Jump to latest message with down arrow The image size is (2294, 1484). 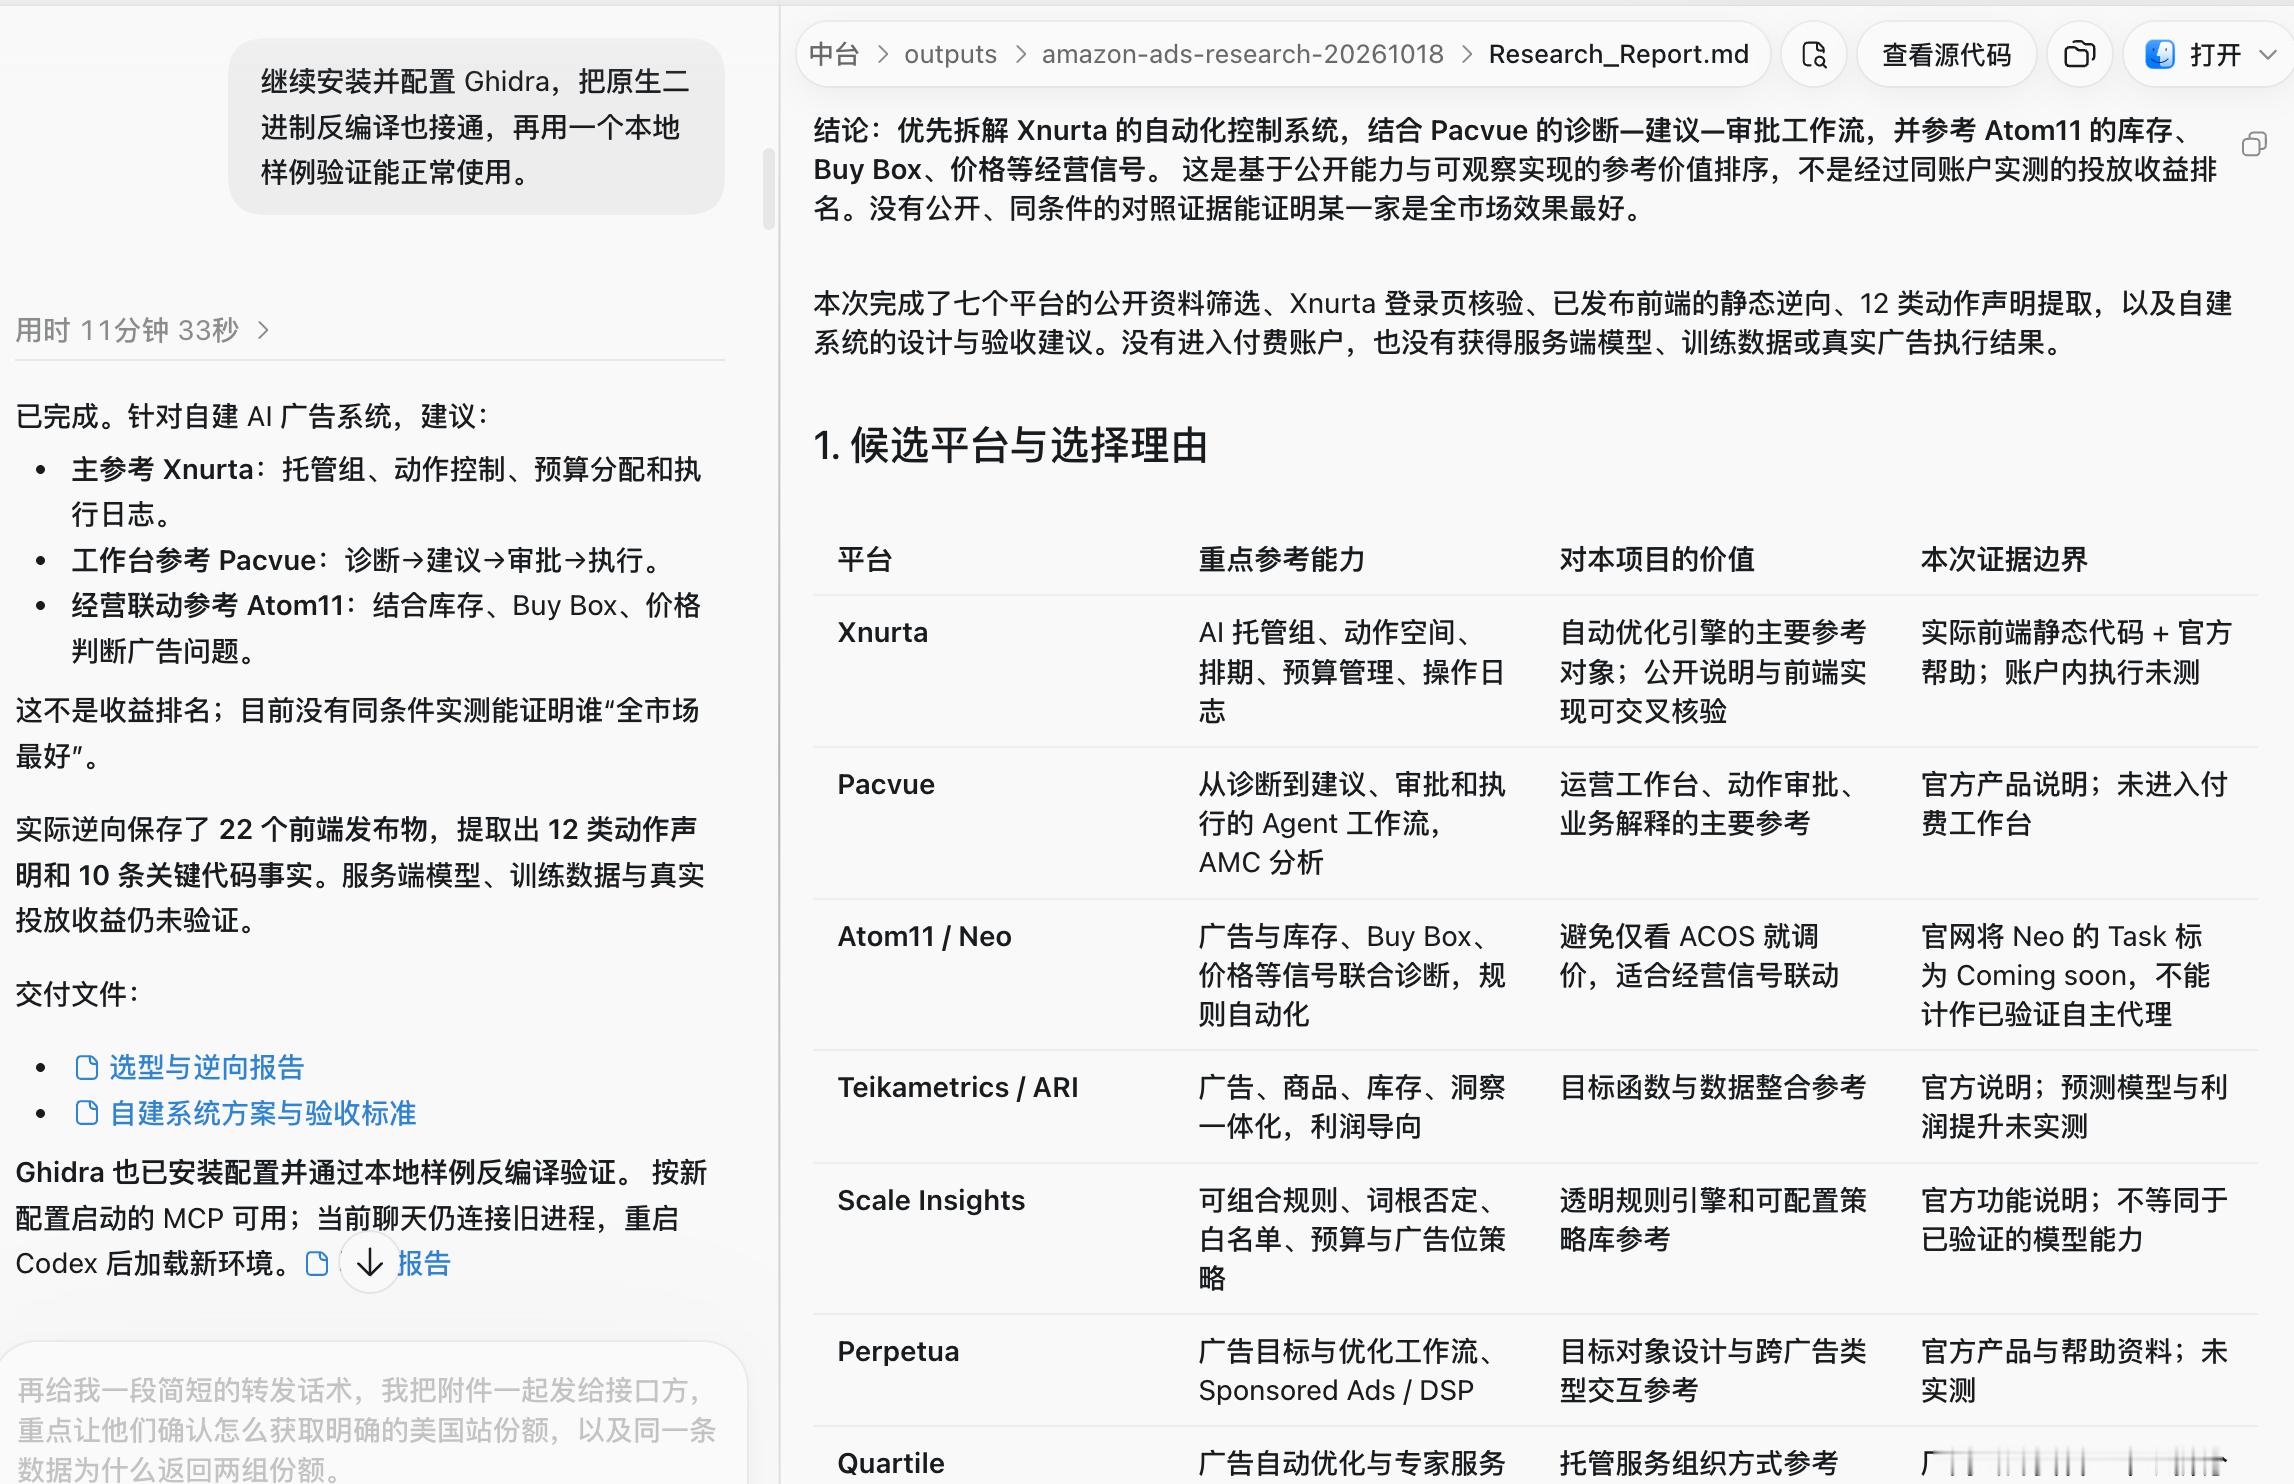pyautogui.click(x=370, y=1263)
